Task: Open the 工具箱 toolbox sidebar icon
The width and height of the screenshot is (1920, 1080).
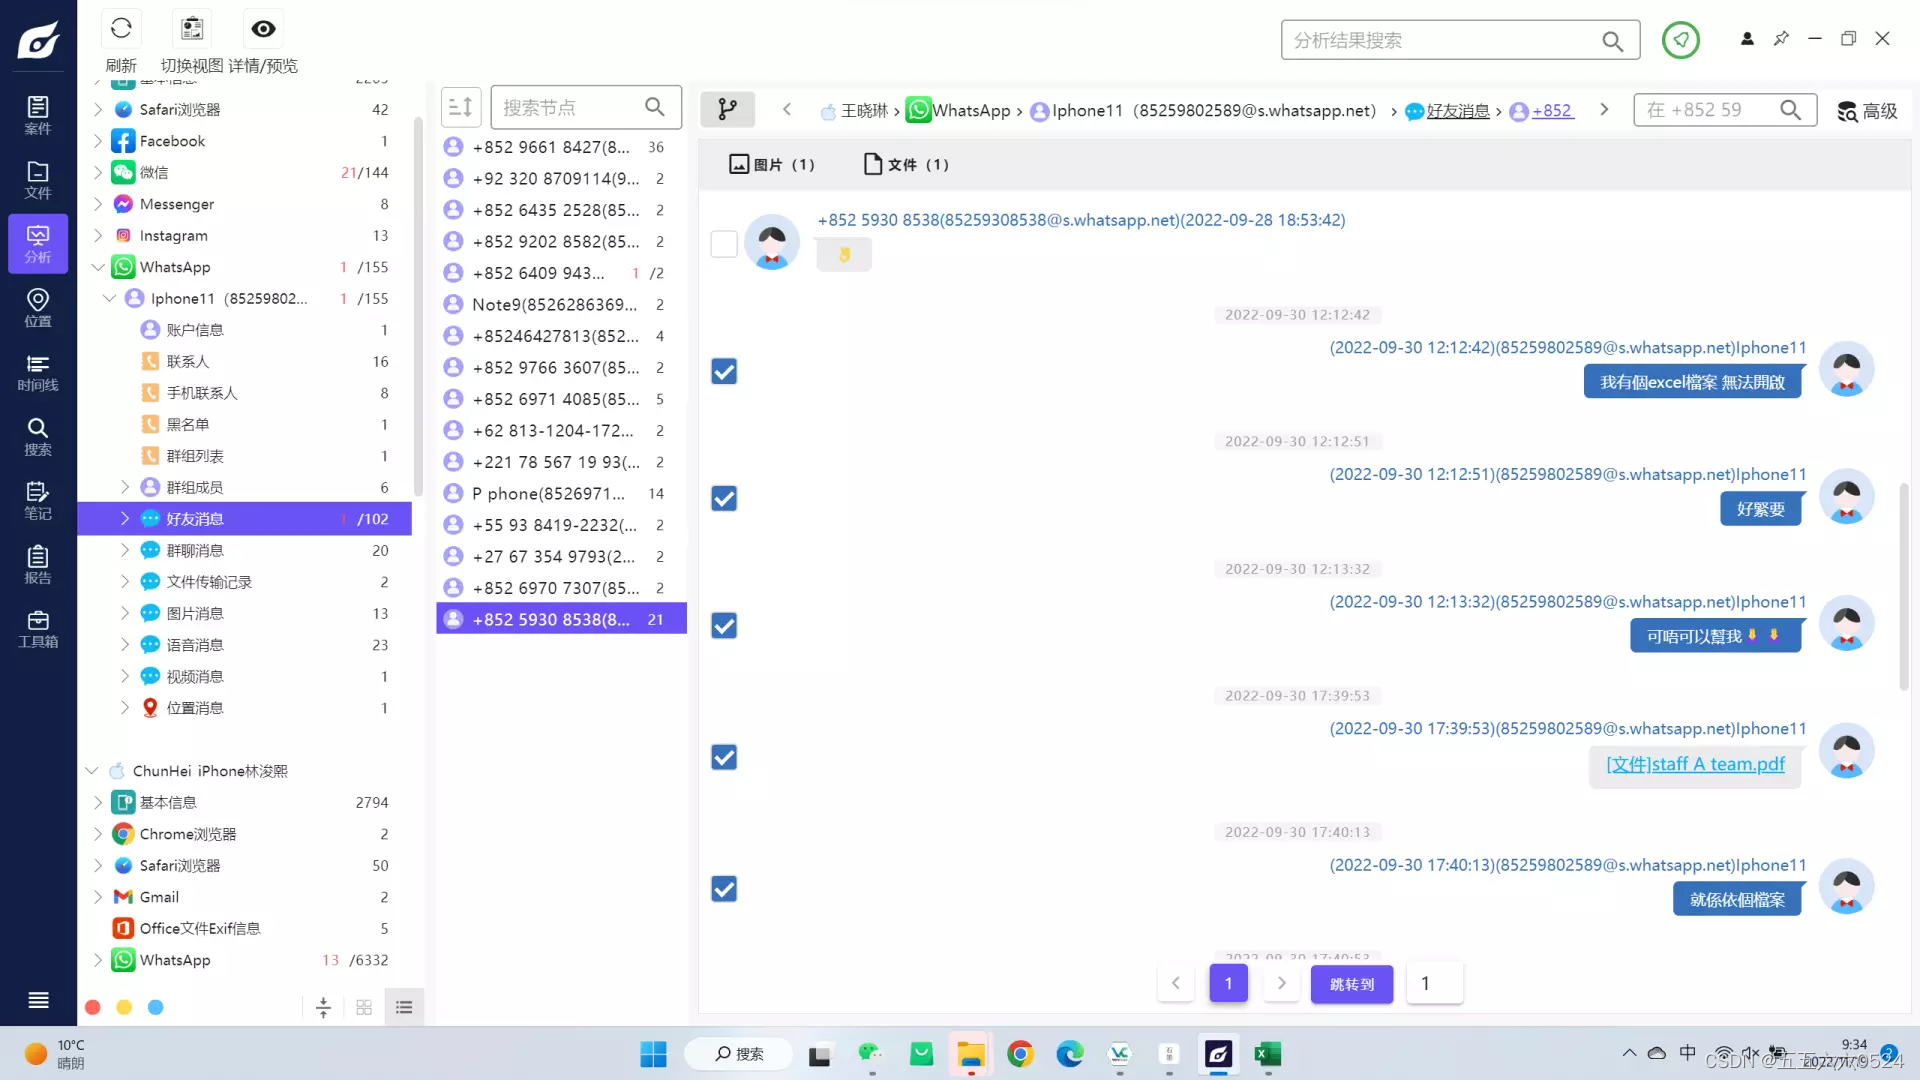Action: tap(38, 628)
